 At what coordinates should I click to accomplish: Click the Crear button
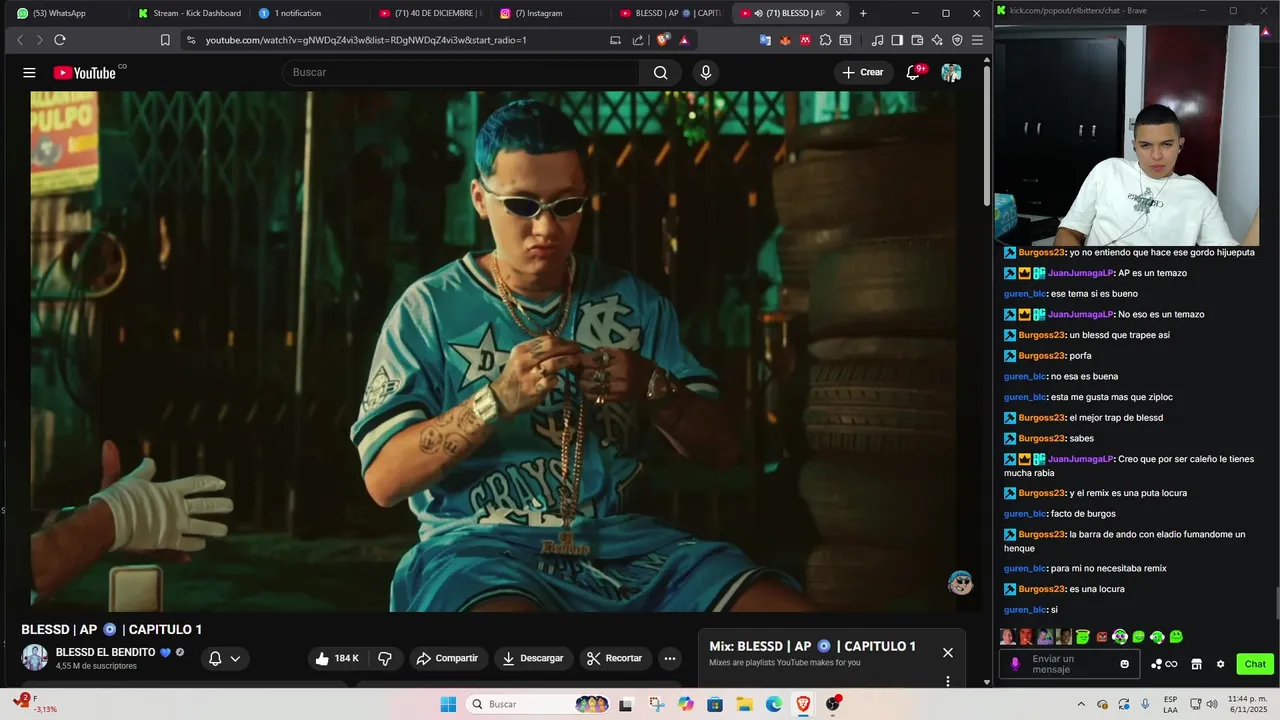click(x=863, y=72)
